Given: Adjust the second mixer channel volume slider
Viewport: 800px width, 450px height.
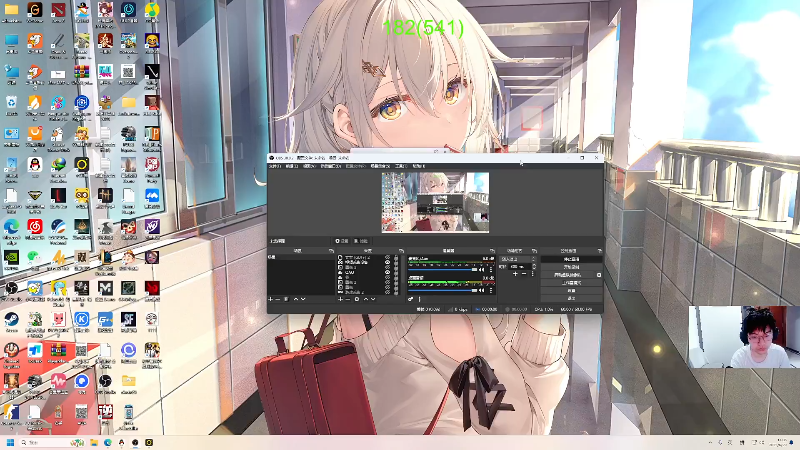Looking at the screenshot, I should coord(442,290).
